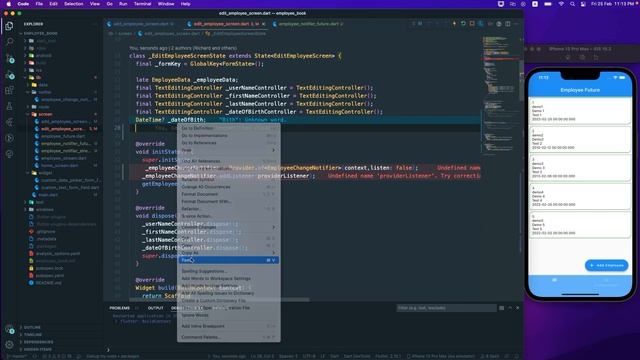Open pubspec.yaml in explorer

(49, 276)
